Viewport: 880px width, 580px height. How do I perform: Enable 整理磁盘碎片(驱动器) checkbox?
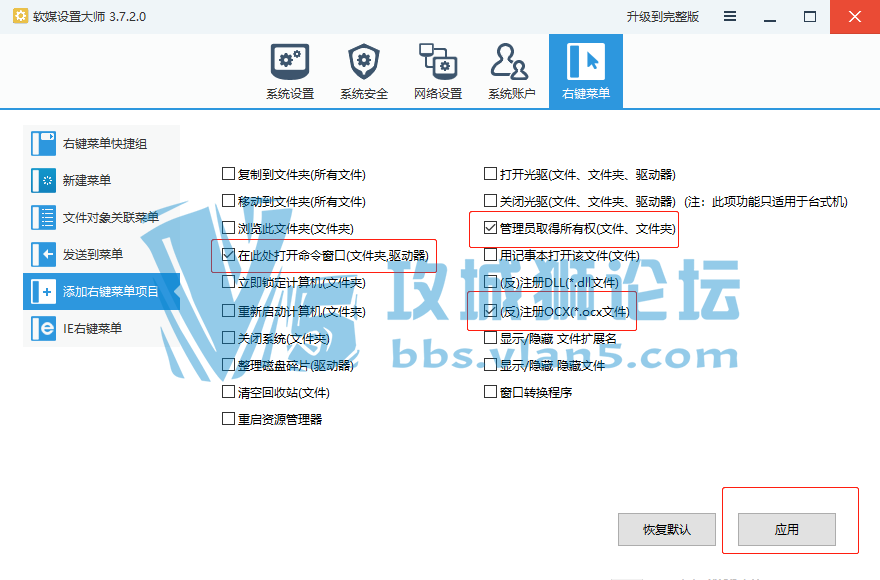click(x=228, y=364)
